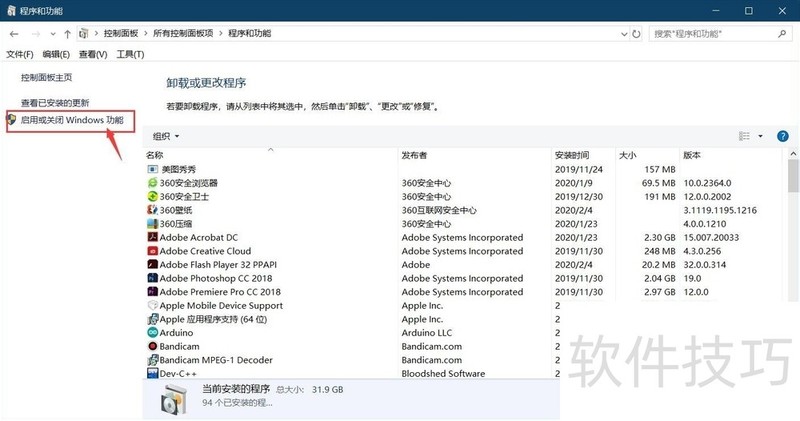The image size is (800, 421).
Task: Select the Adobe Flash Player 32 PPAPI icon
Action: pyautogui.click(x=153, y=264)
